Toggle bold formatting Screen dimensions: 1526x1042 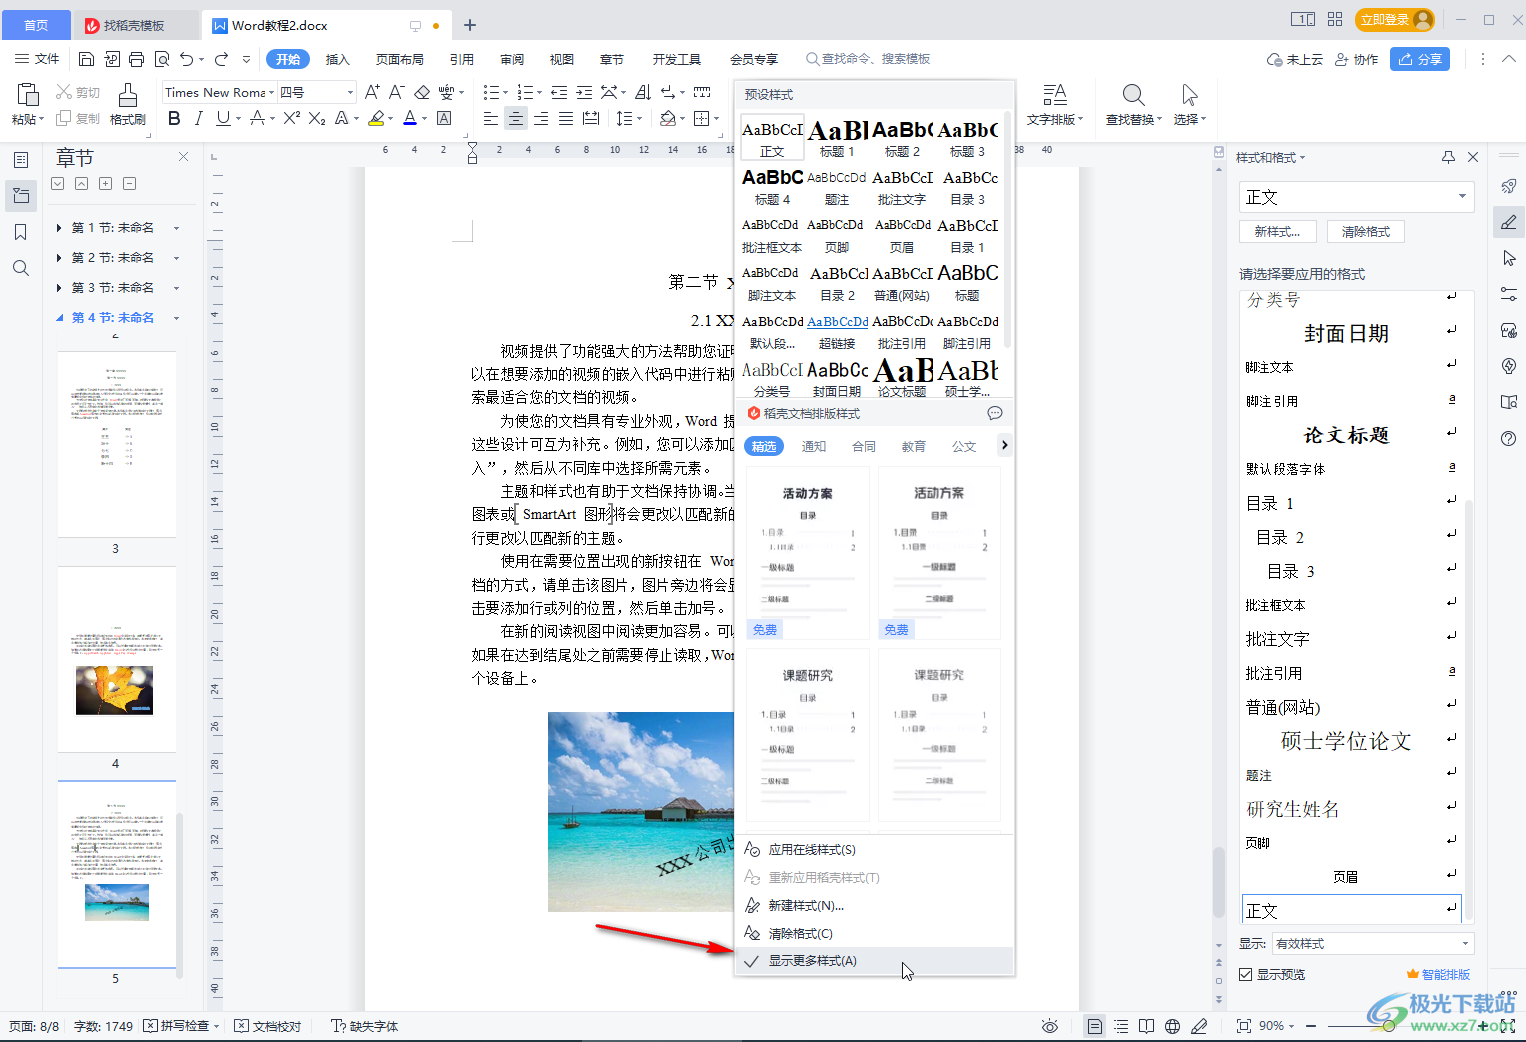pyautogui.click(x=174, y=119)
